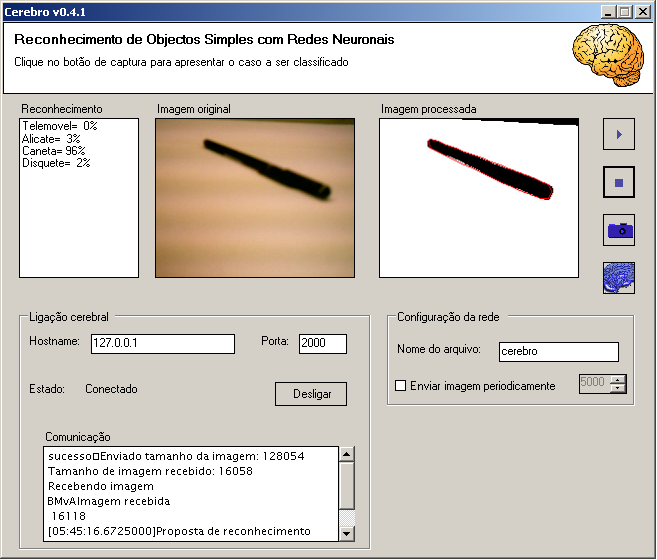Focus the Hostname input field
Image resolution: width=657 pixels, height=560 pixels.
(163, 344)
